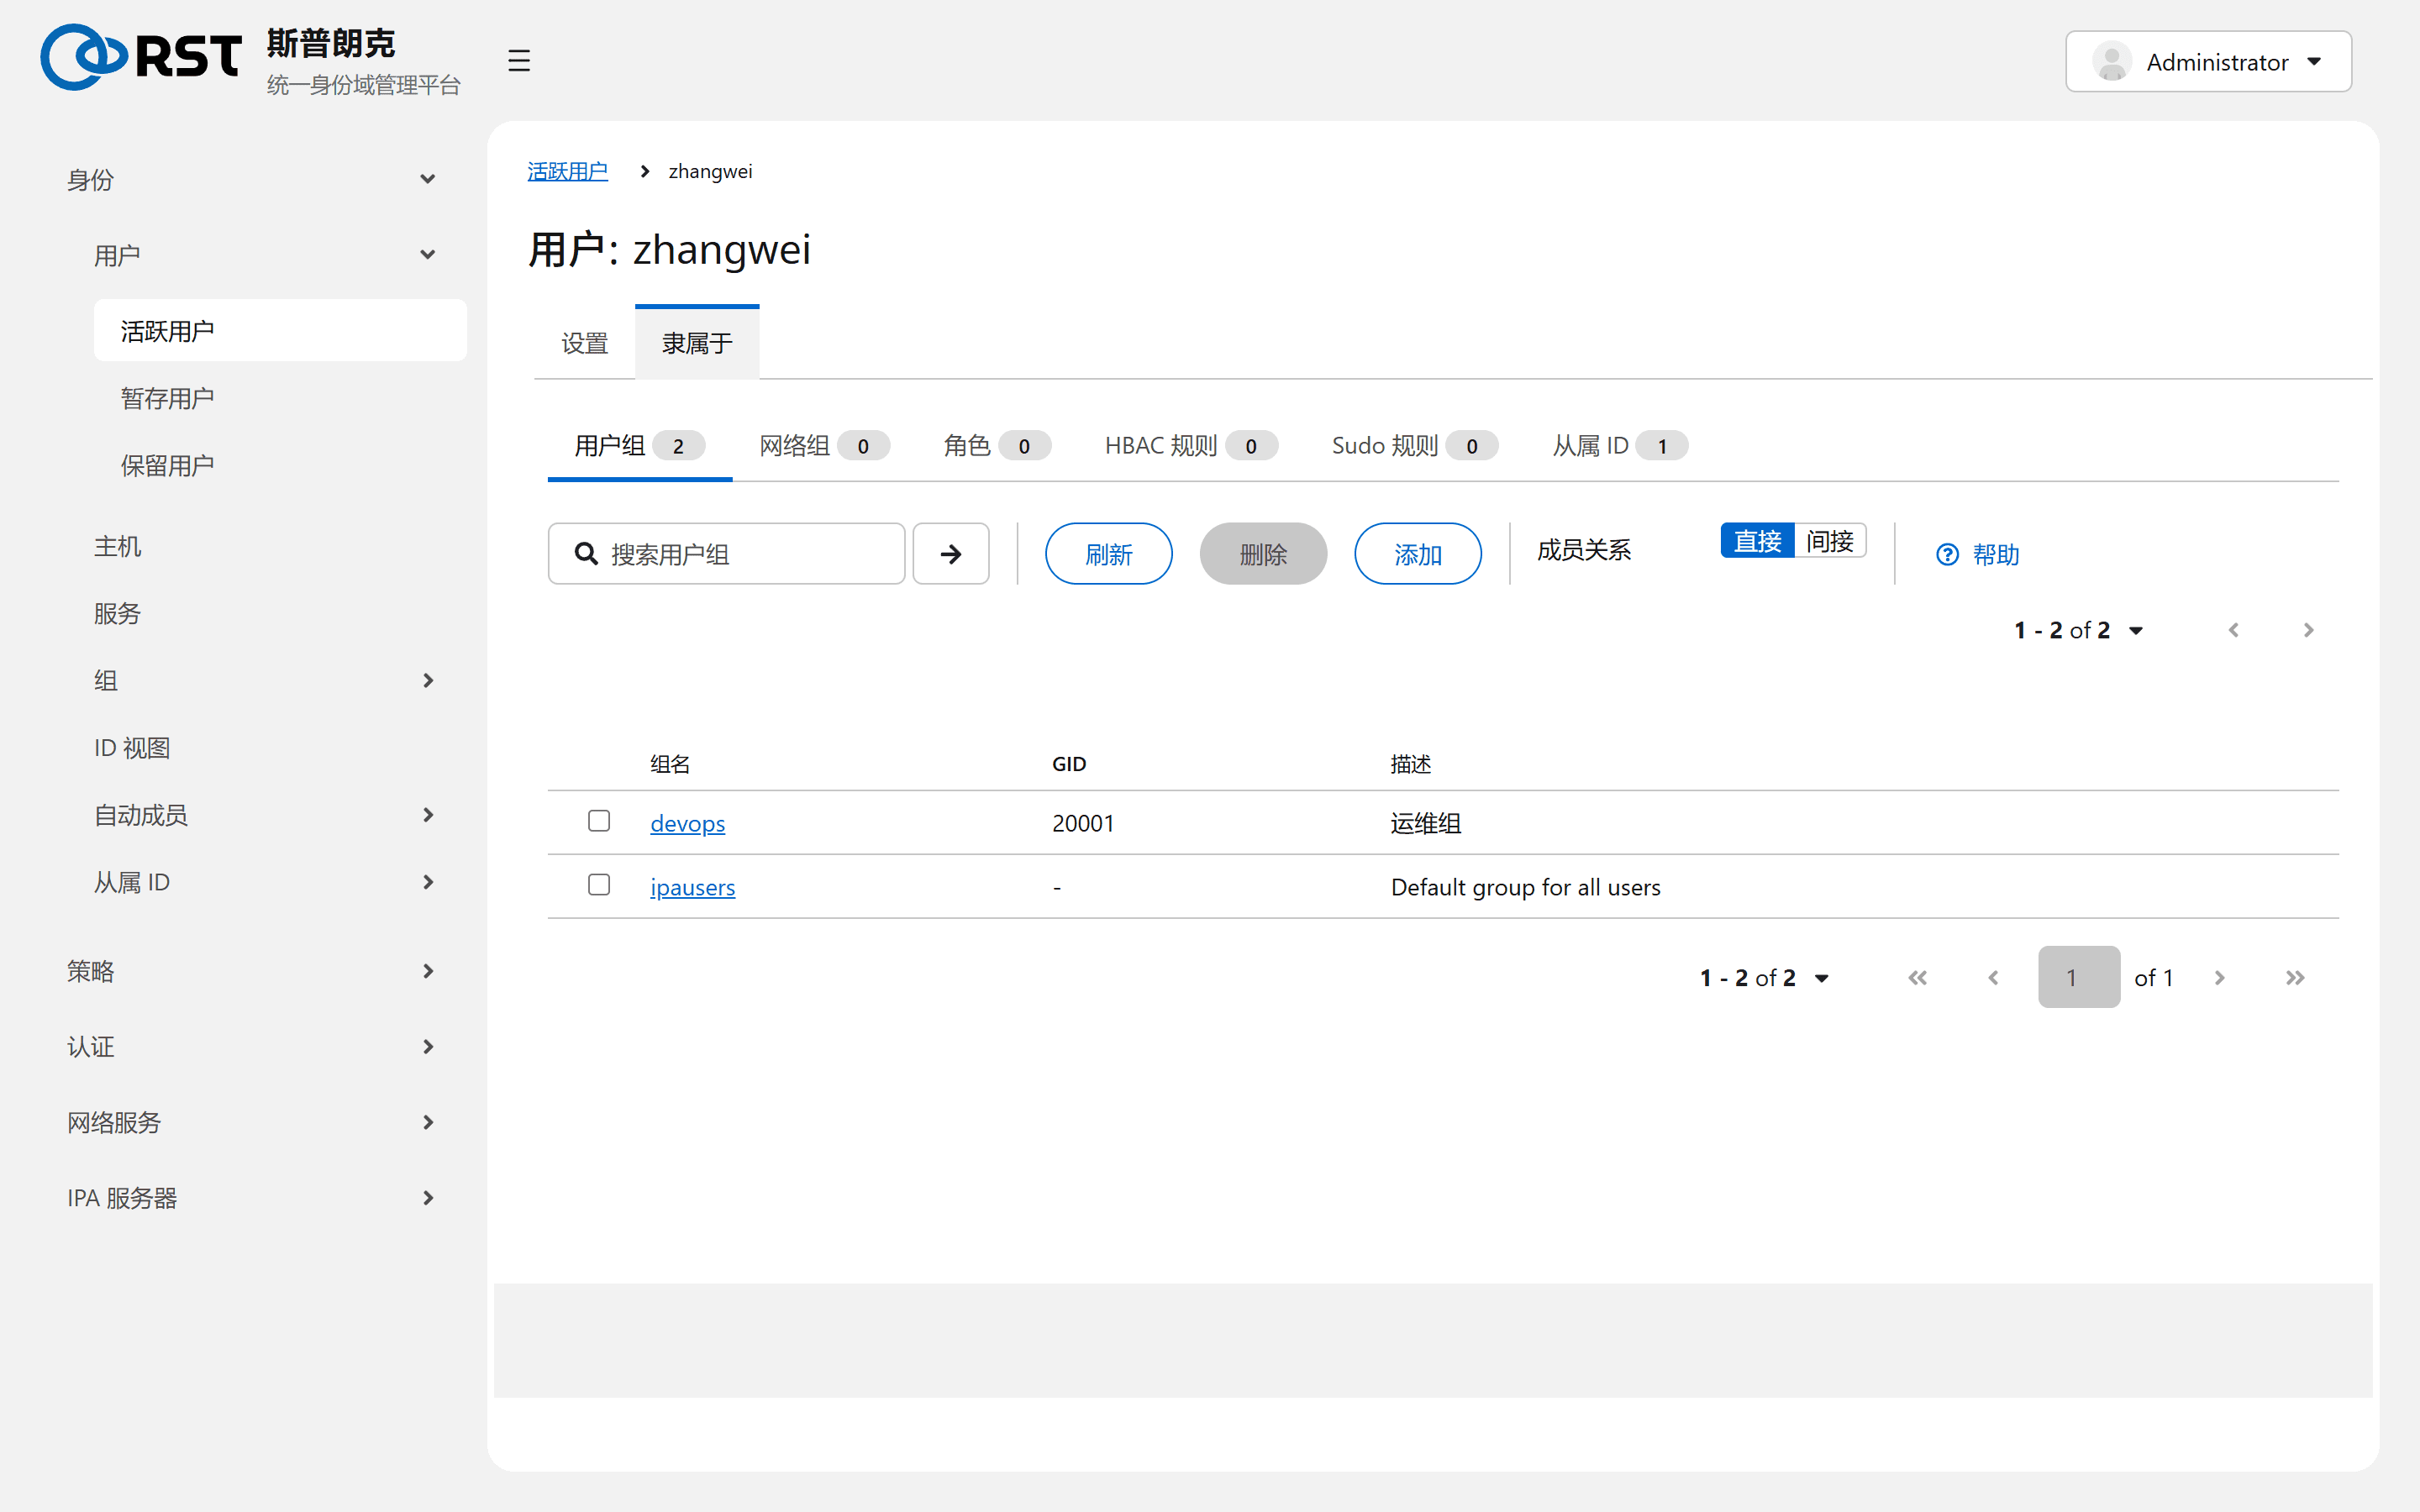Open the 角色 tab
Viewport: 2420px width, 1512px height.
tap(997, 446)
